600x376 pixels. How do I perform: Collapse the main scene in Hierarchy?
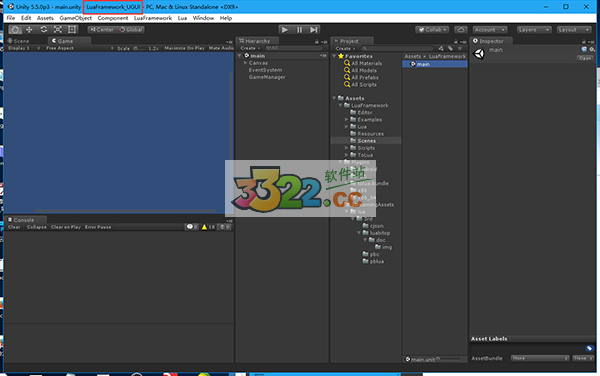(240, 56)
